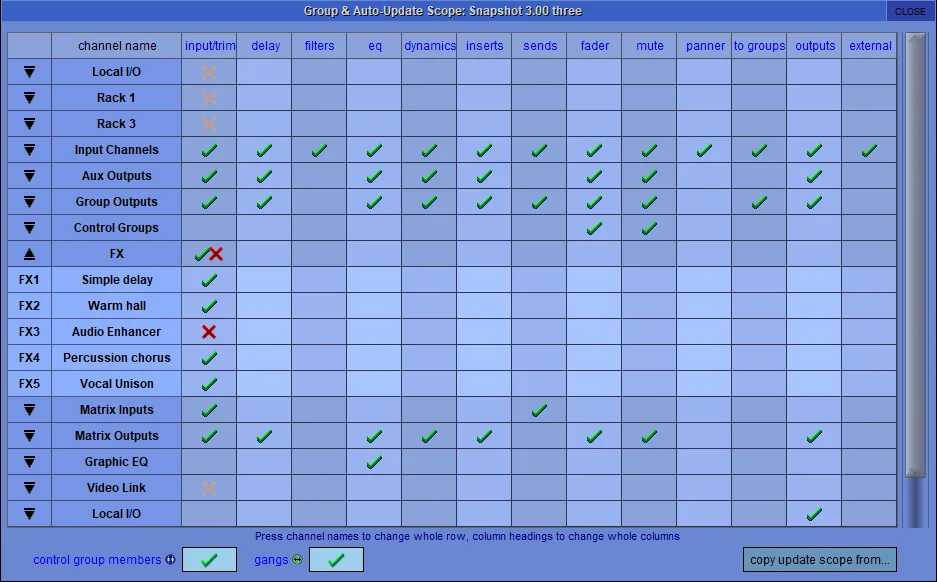Click the vertical scrollbar thumb
This screenshot has width=937, height=582.
[915, 254]
